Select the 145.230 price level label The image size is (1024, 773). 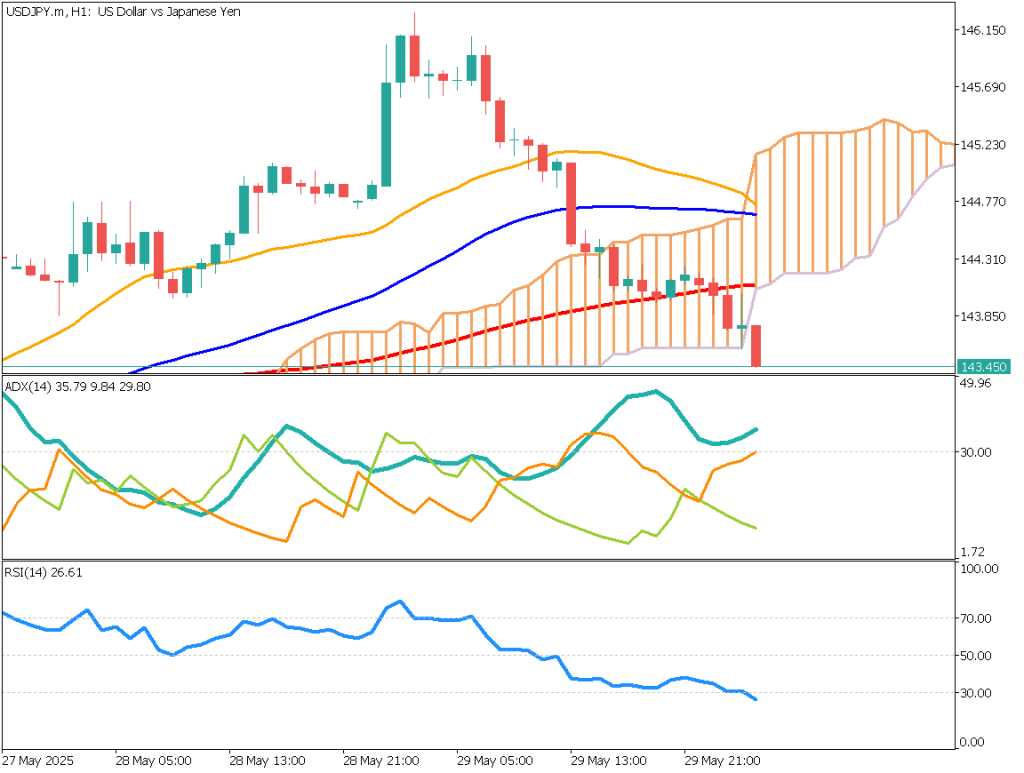[x=982, y=145]
